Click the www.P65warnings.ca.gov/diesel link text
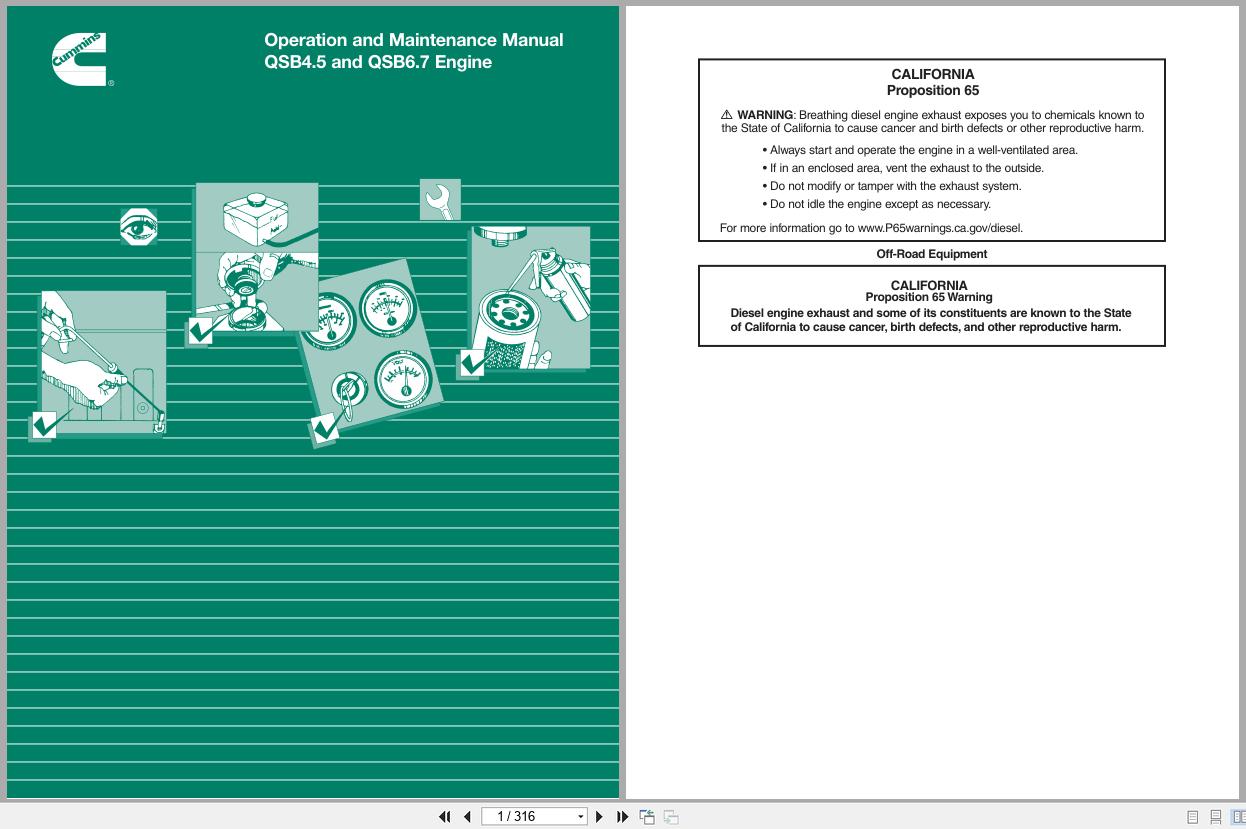Screen dimensions: 1246x829 pos(940,228)
